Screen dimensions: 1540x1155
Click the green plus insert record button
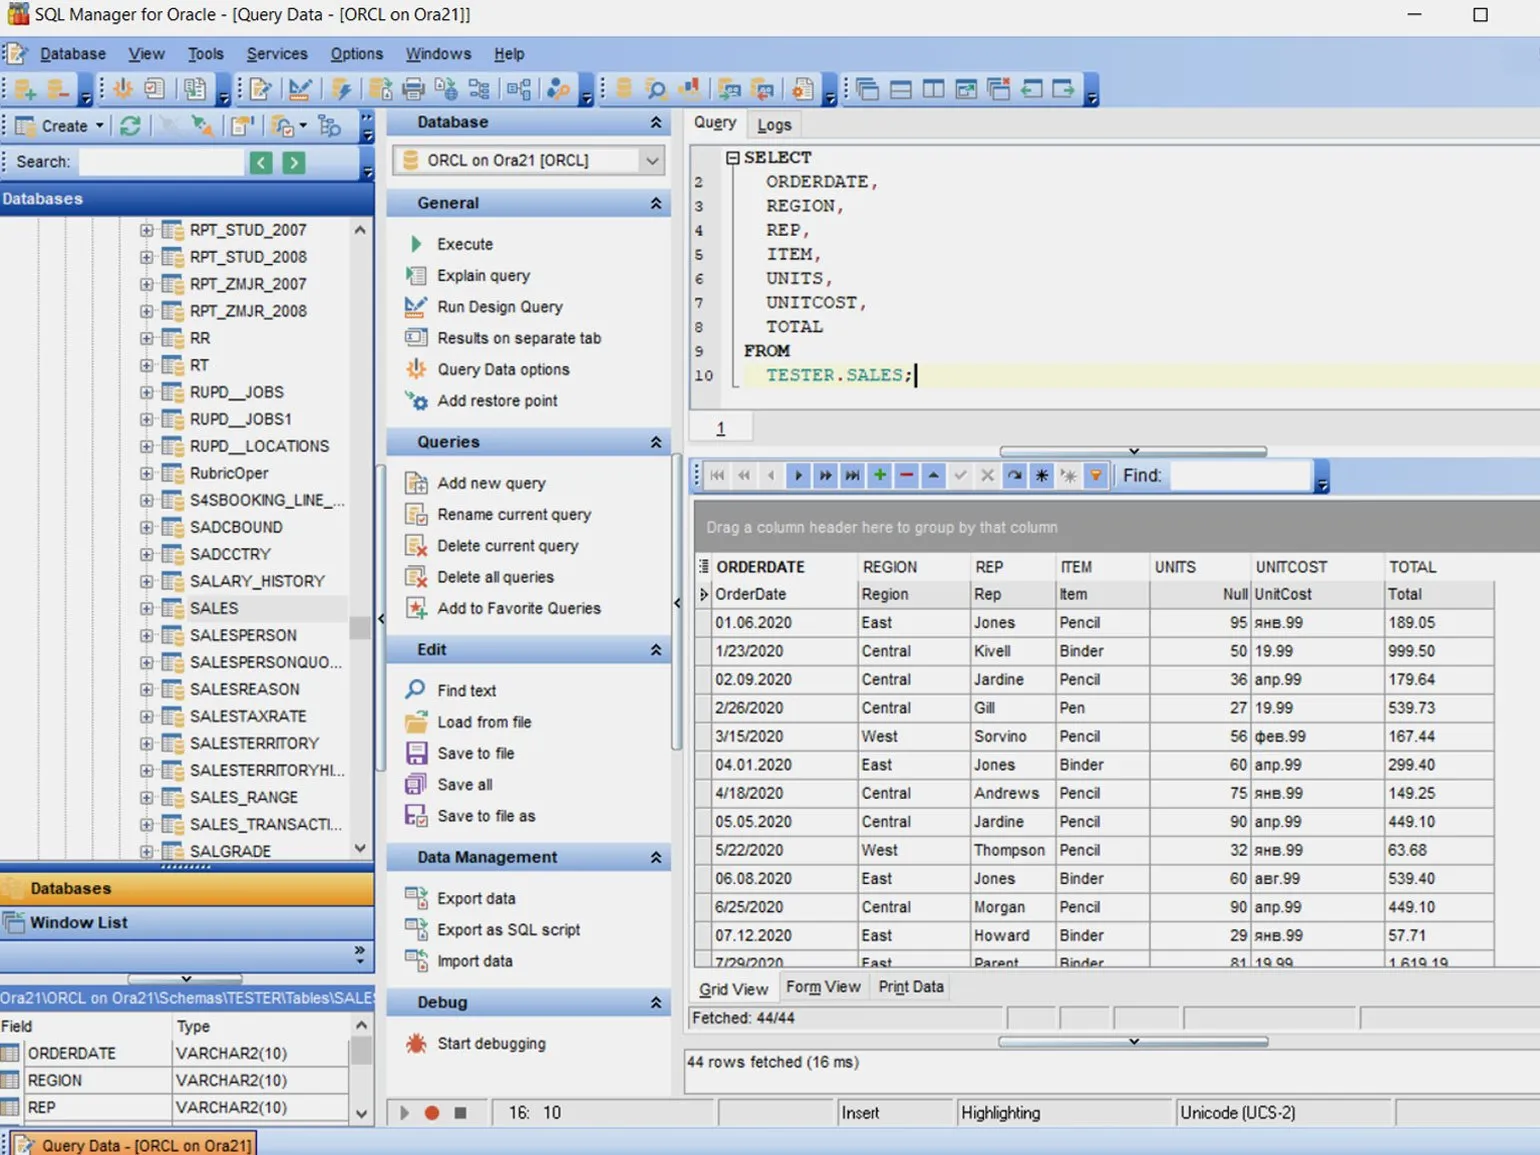(879, 475)
